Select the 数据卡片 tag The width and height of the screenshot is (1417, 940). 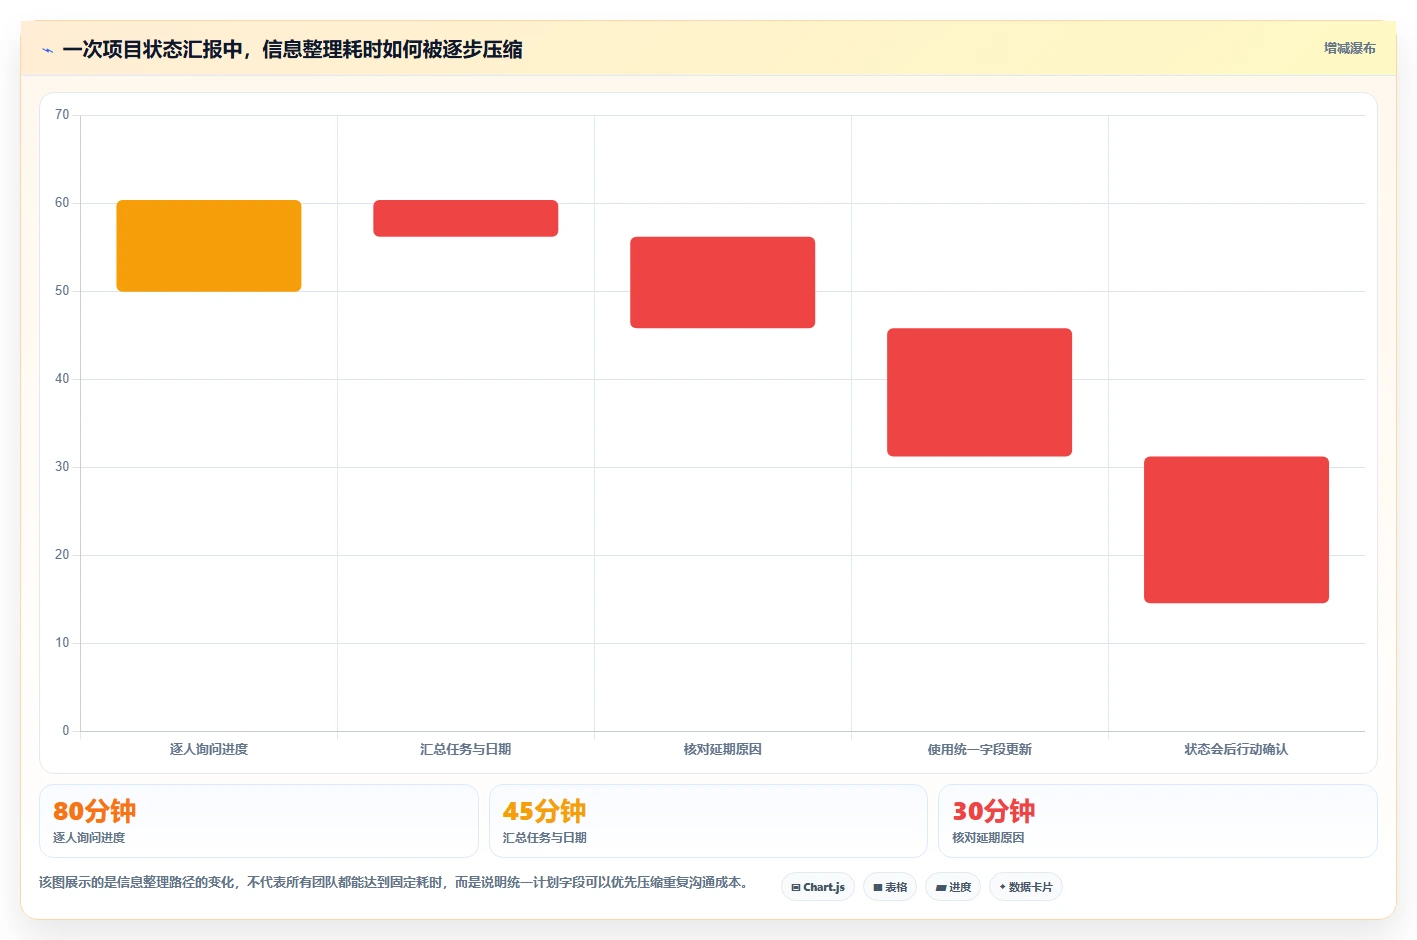click(1026, 887)
